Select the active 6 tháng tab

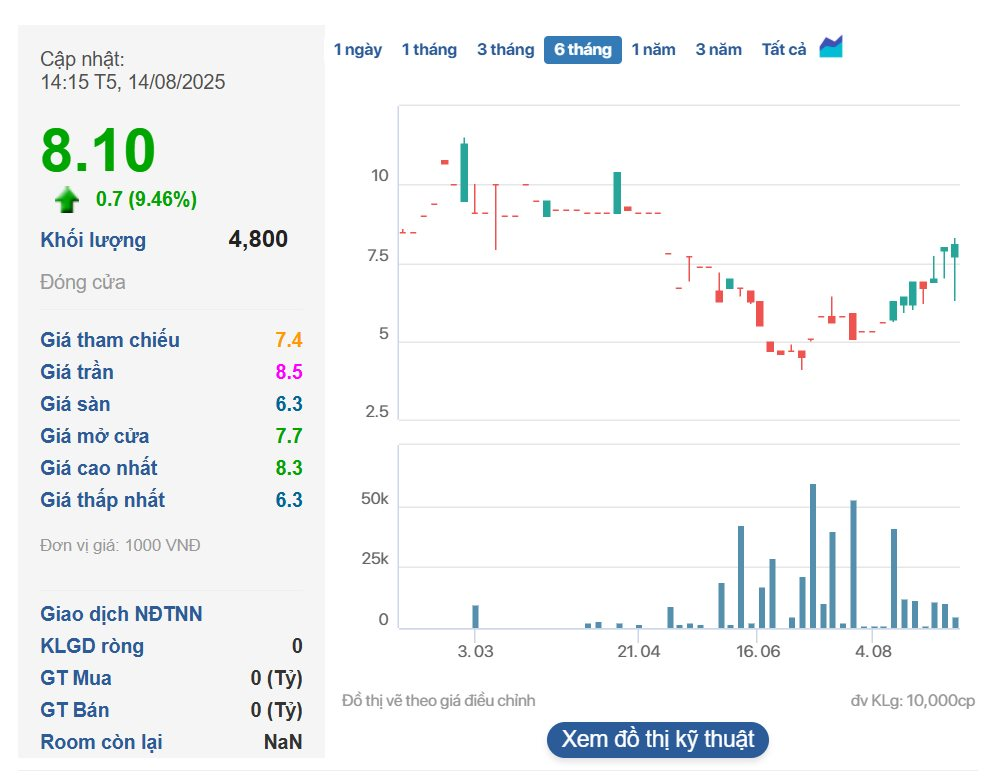(582, 50)
